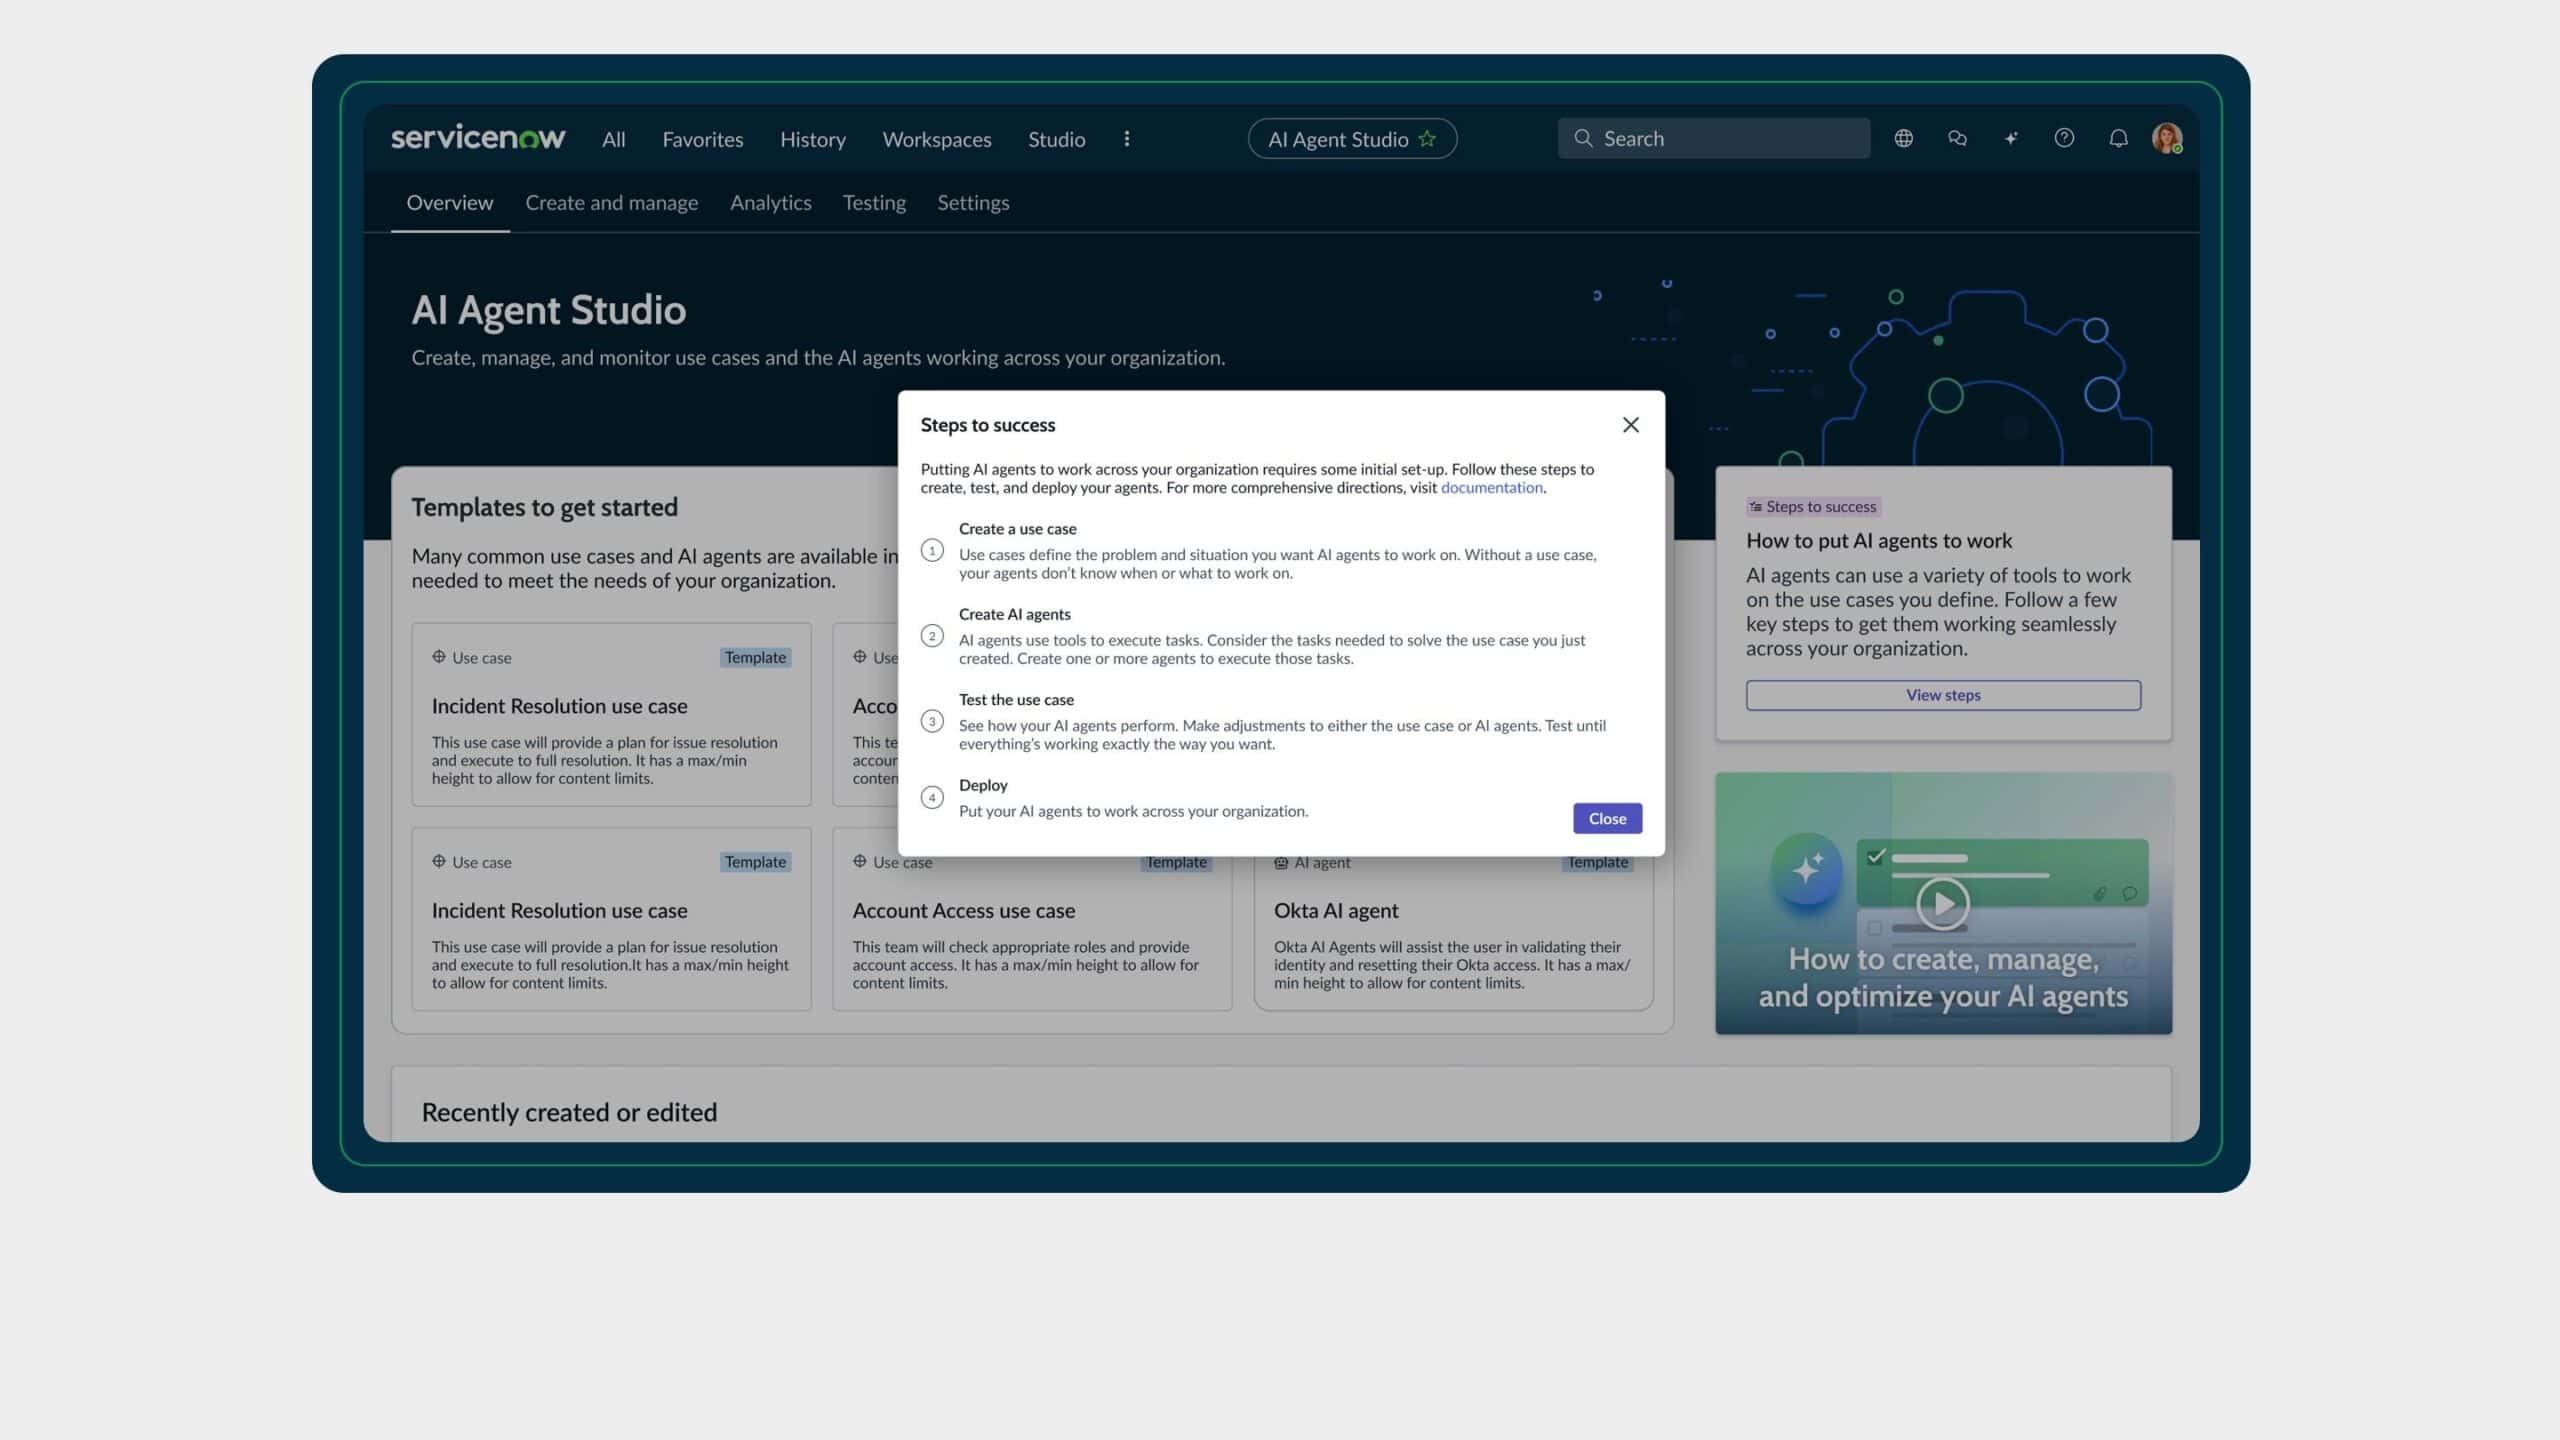The height and width of the screenshot is (1440, 2560).
Task: Open bottom-row Account Access use case card
Action: pos(1032,920)
